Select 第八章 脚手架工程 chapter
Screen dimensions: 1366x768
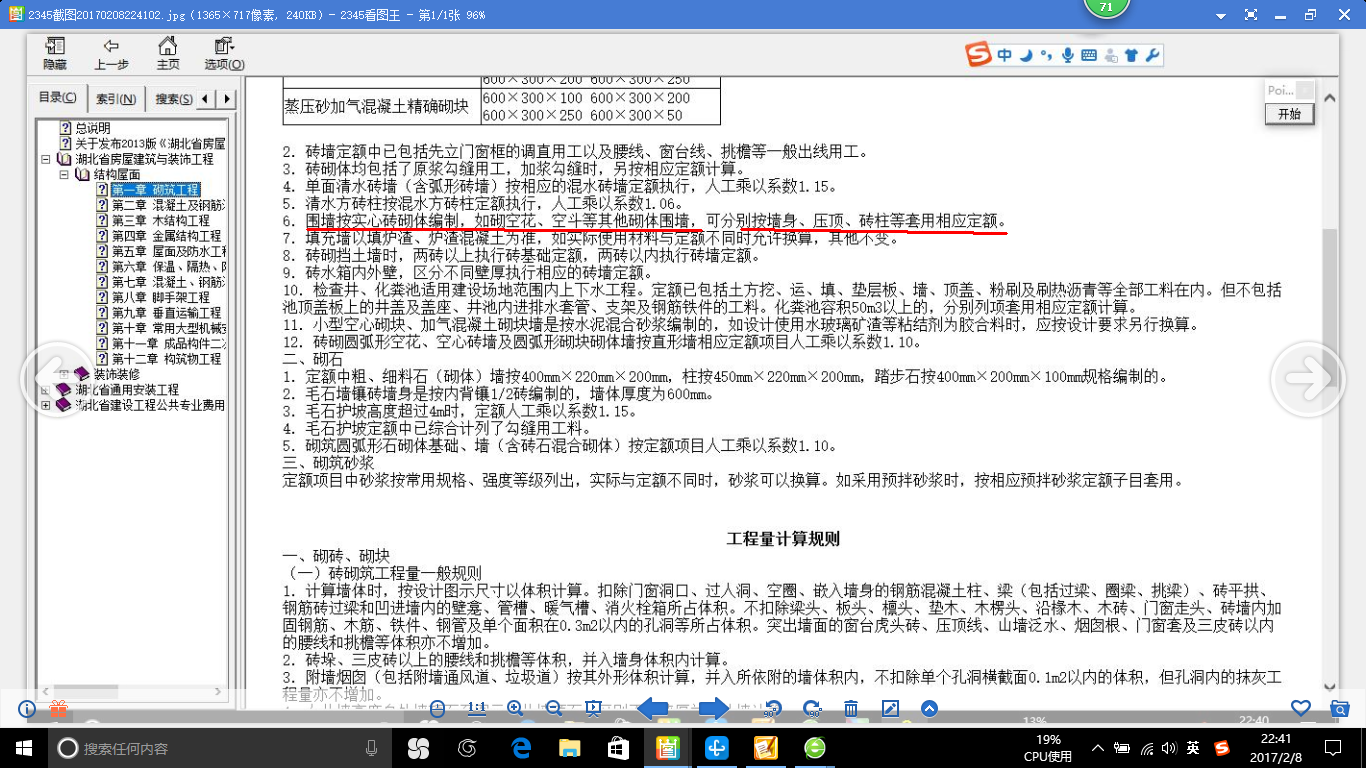[x=160, y=297]
